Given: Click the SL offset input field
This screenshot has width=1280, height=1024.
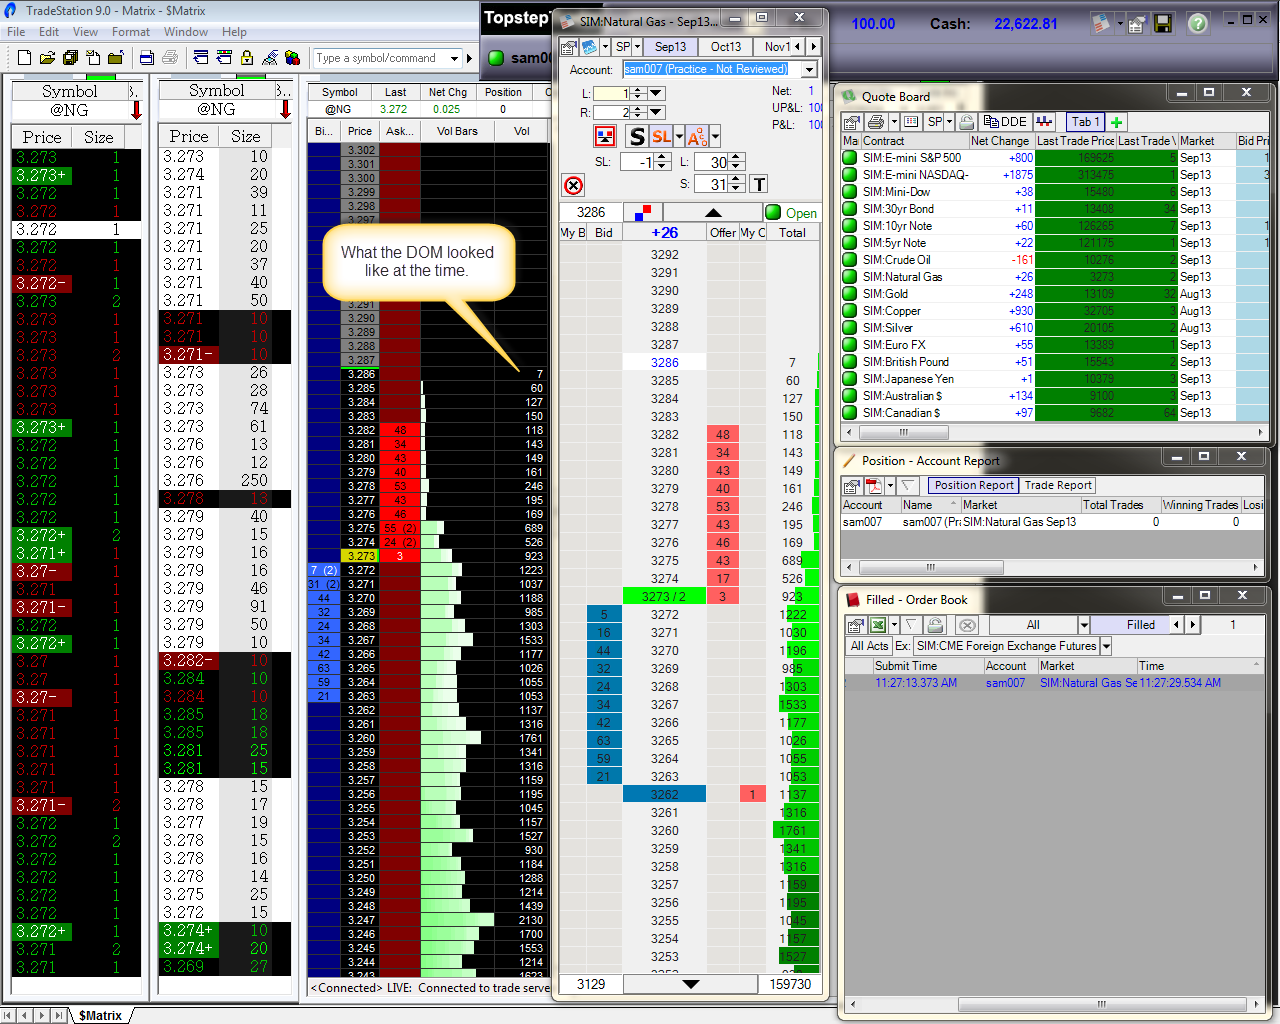Looking at the screenshot, I should pos(637,162).
